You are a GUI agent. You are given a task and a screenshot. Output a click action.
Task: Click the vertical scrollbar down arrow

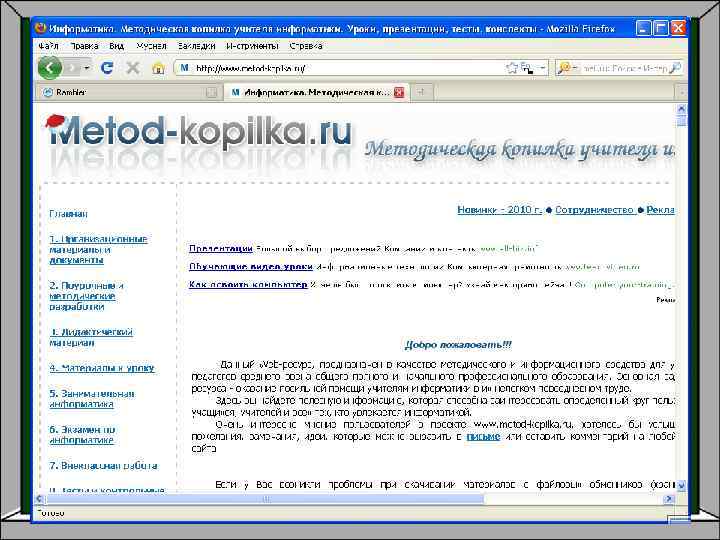[681, 484]
